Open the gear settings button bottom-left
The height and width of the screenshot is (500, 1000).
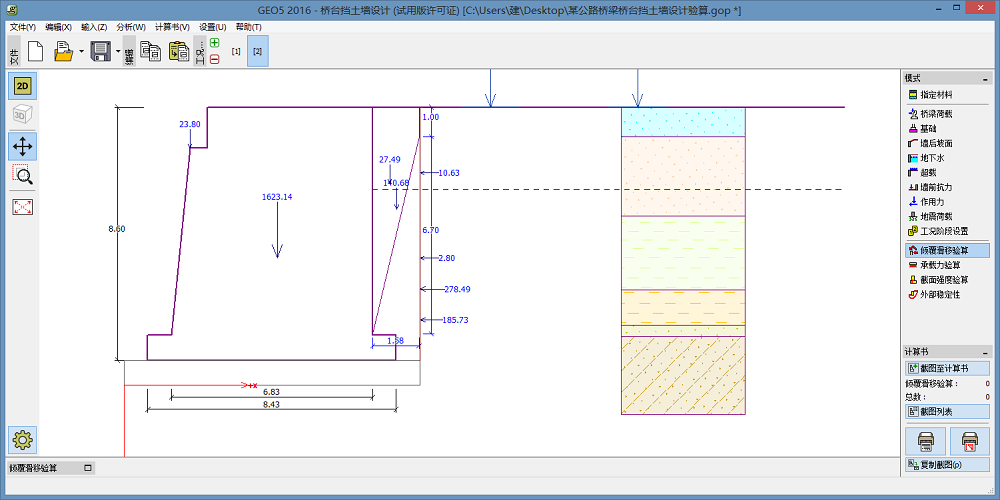coord(22,438)
